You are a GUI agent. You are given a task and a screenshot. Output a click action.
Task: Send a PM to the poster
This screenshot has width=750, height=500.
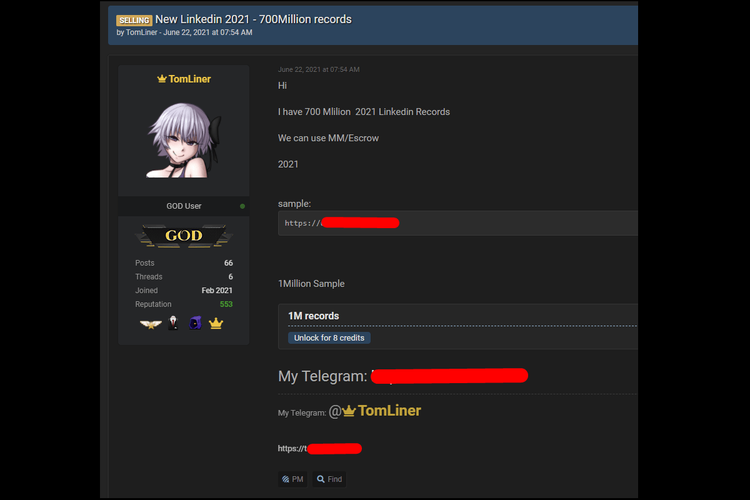point(293,479)
